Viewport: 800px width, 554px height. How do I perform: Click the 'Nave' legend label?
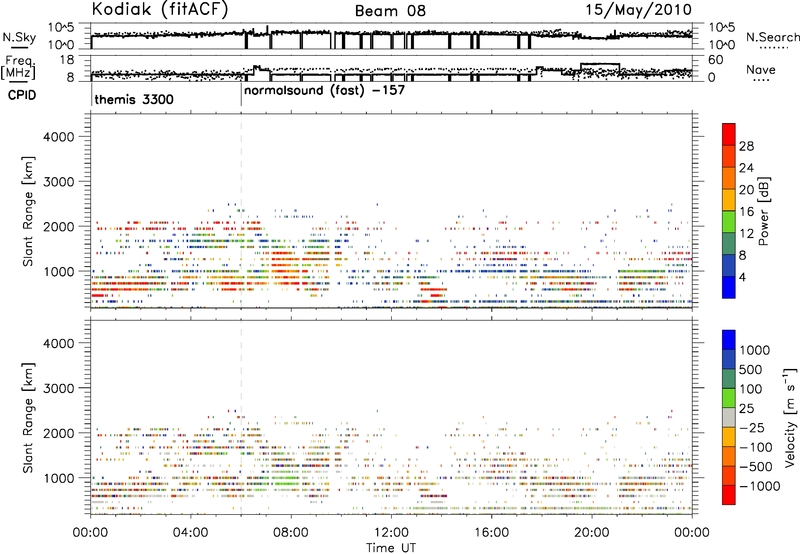coord(760,69)
